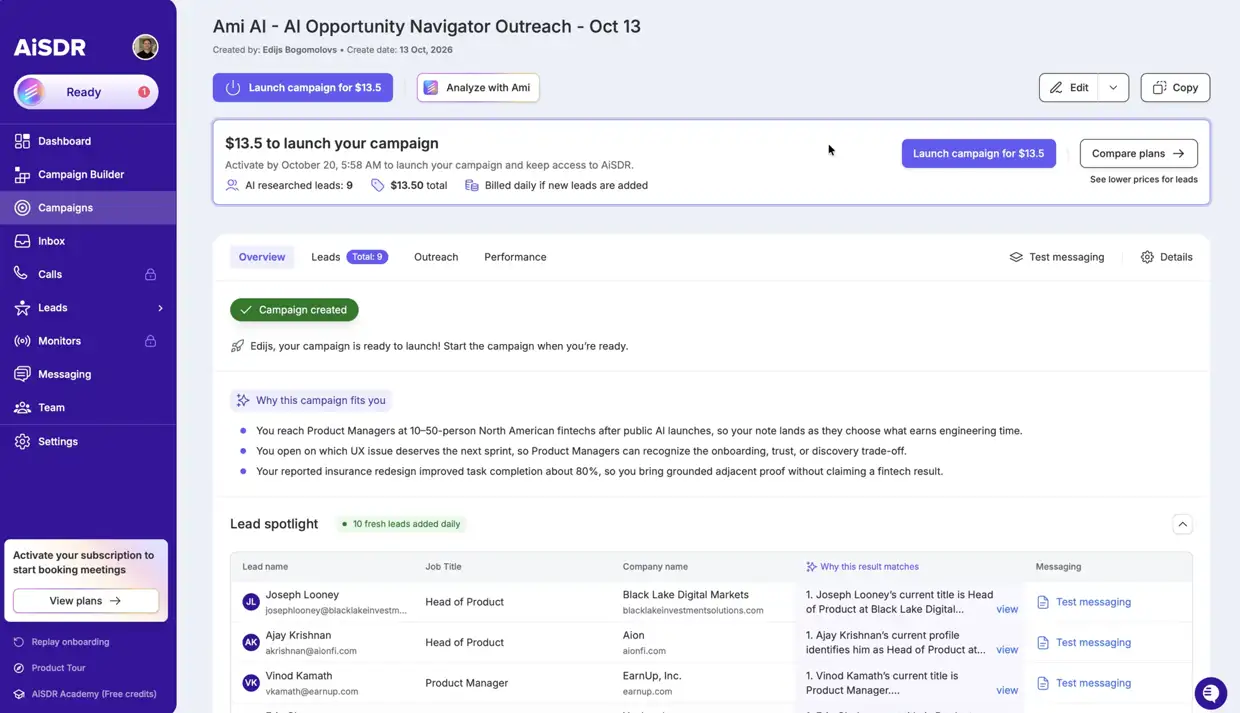Click the Campaign created status badge

294,310
